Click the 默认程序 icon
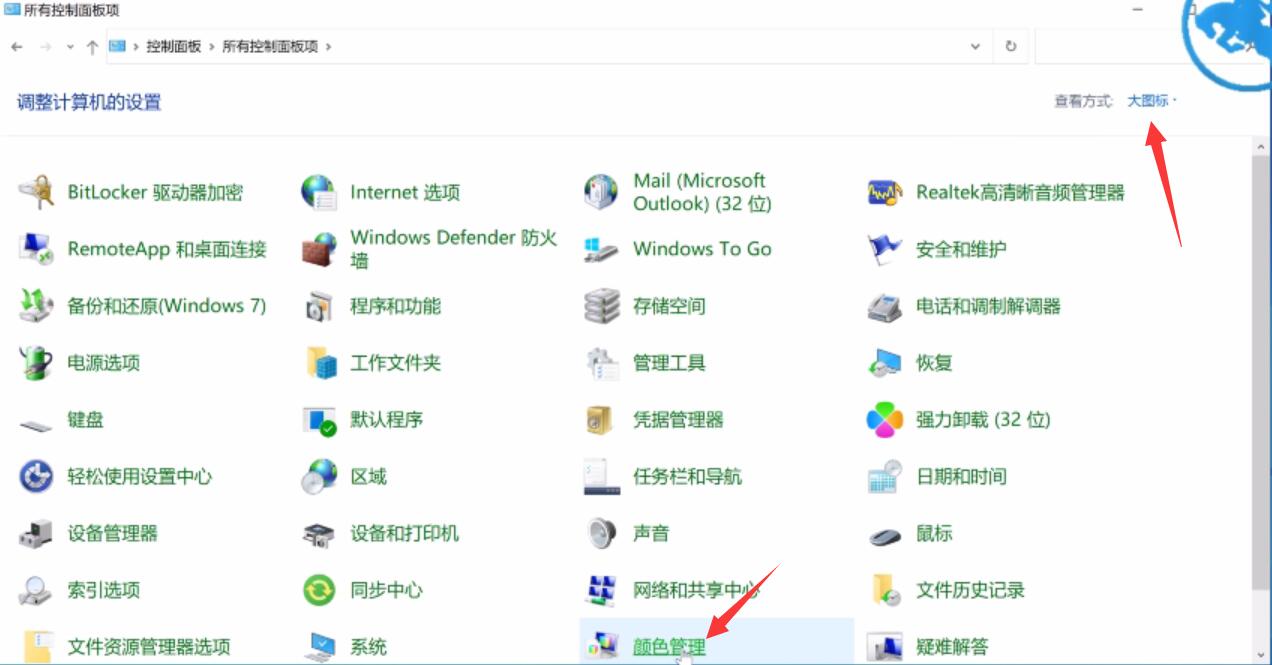Image resolution: width=1272 pixels, height=665 pixels. coord(319,420)
